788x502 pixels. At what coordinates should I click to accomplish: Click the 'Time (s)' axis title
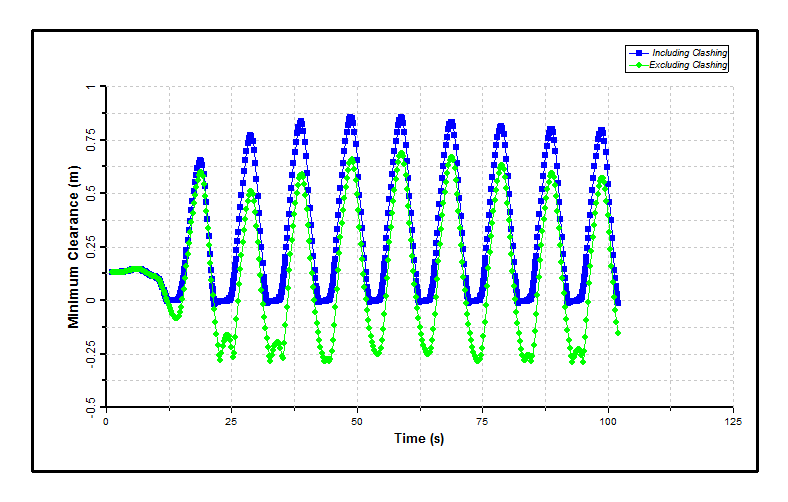419,439
